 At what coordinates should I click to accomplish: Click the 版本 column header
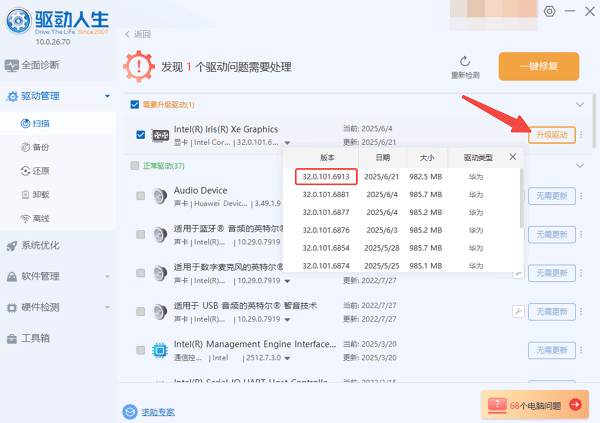327,157
